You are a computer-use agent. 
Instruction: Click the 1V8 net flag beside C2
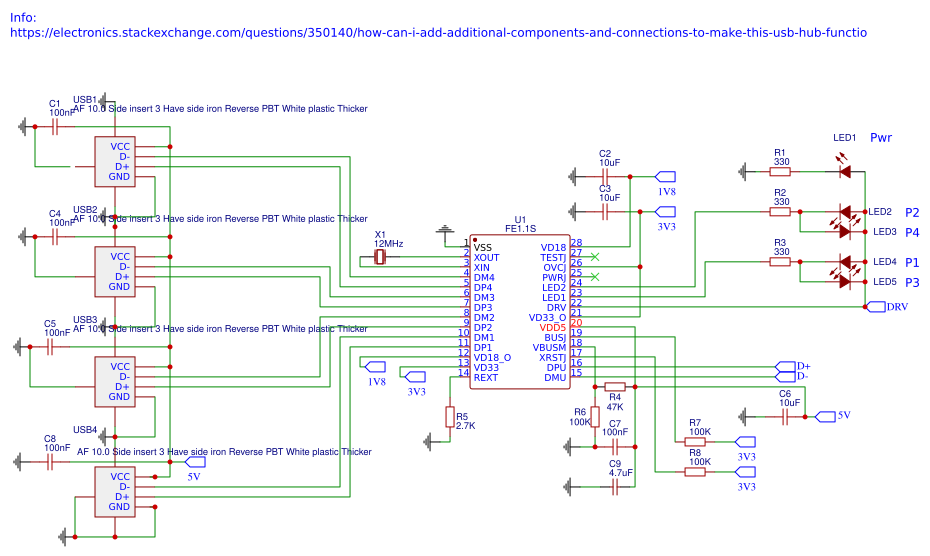pyautogui.click(x=665, y=177)
